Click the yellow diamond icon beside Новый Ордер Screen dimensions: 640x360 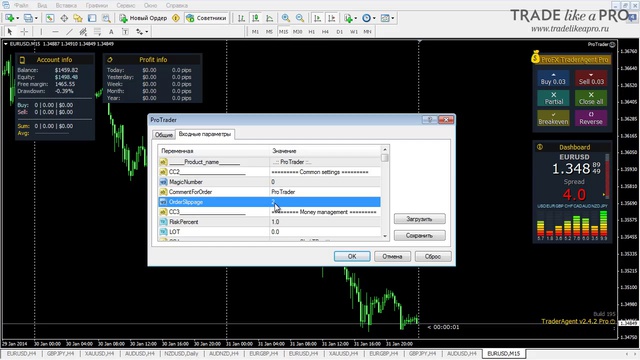(176, 18)
